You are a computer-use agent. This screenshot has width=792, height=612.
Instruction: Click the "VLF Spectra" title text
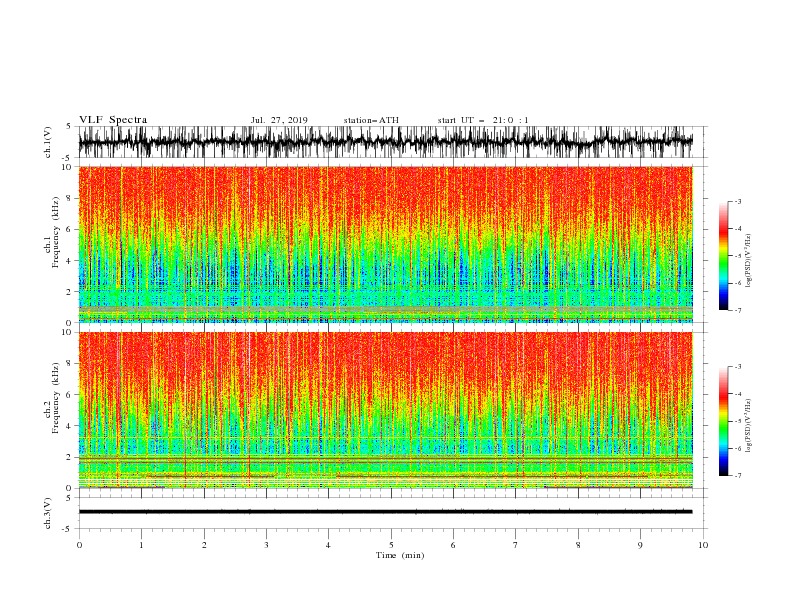click(x=113, y=120)
